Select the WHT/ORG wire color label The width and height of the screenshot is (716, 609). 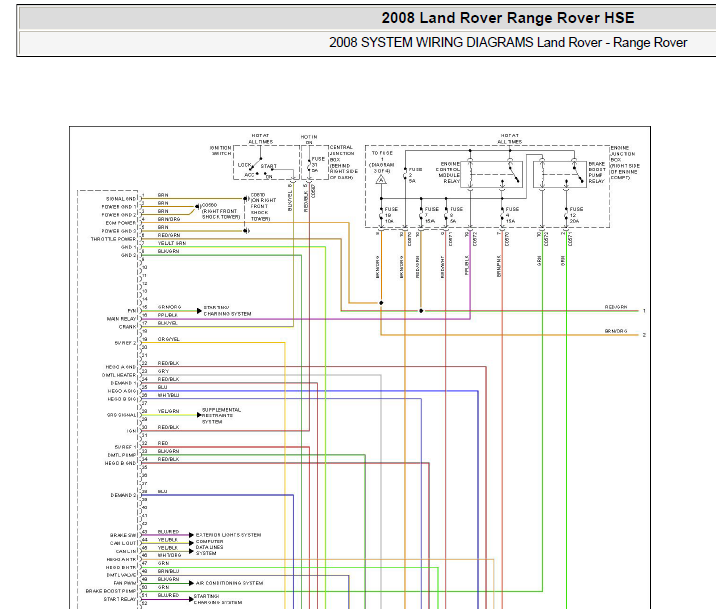click(169, 555)
